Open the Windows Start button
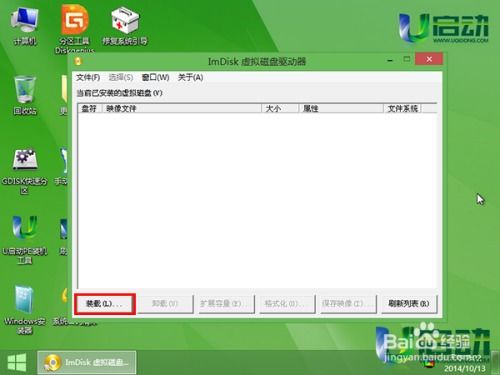 [x=16, y=362]
